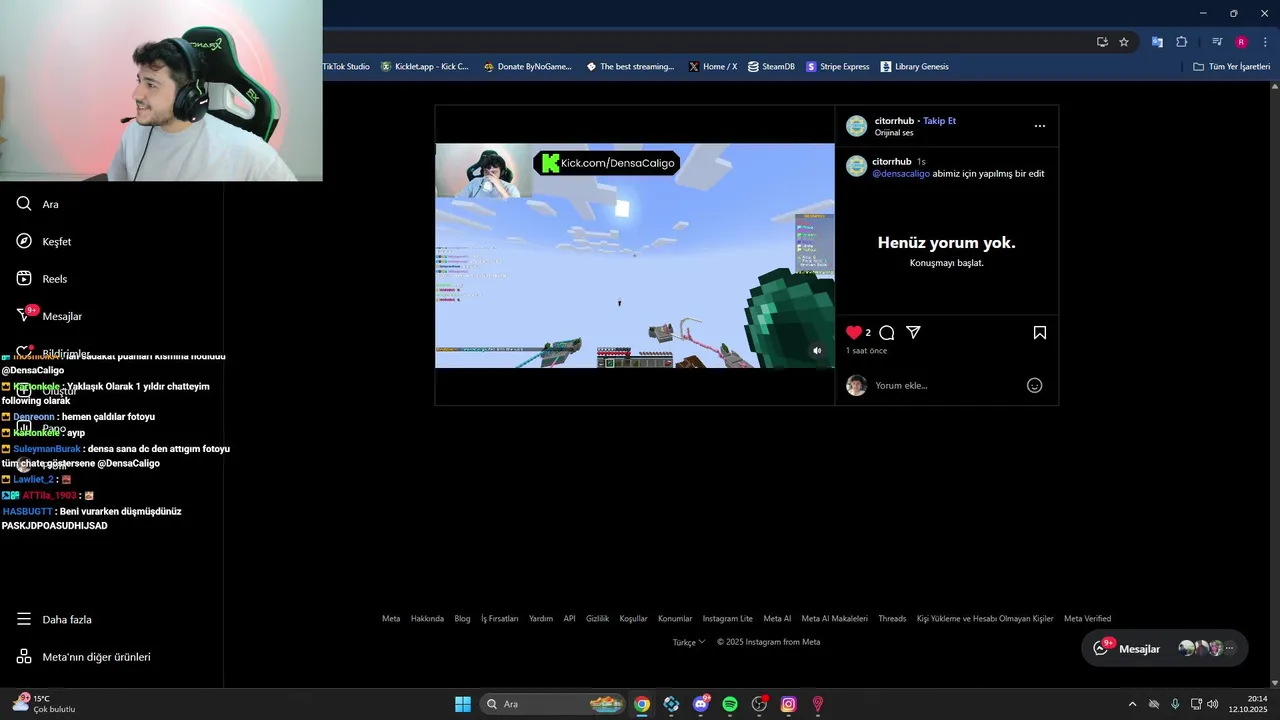The image size is (1280, 720).
Task: Click in the Yorum ekle comment field
Action: coord(945,385)
